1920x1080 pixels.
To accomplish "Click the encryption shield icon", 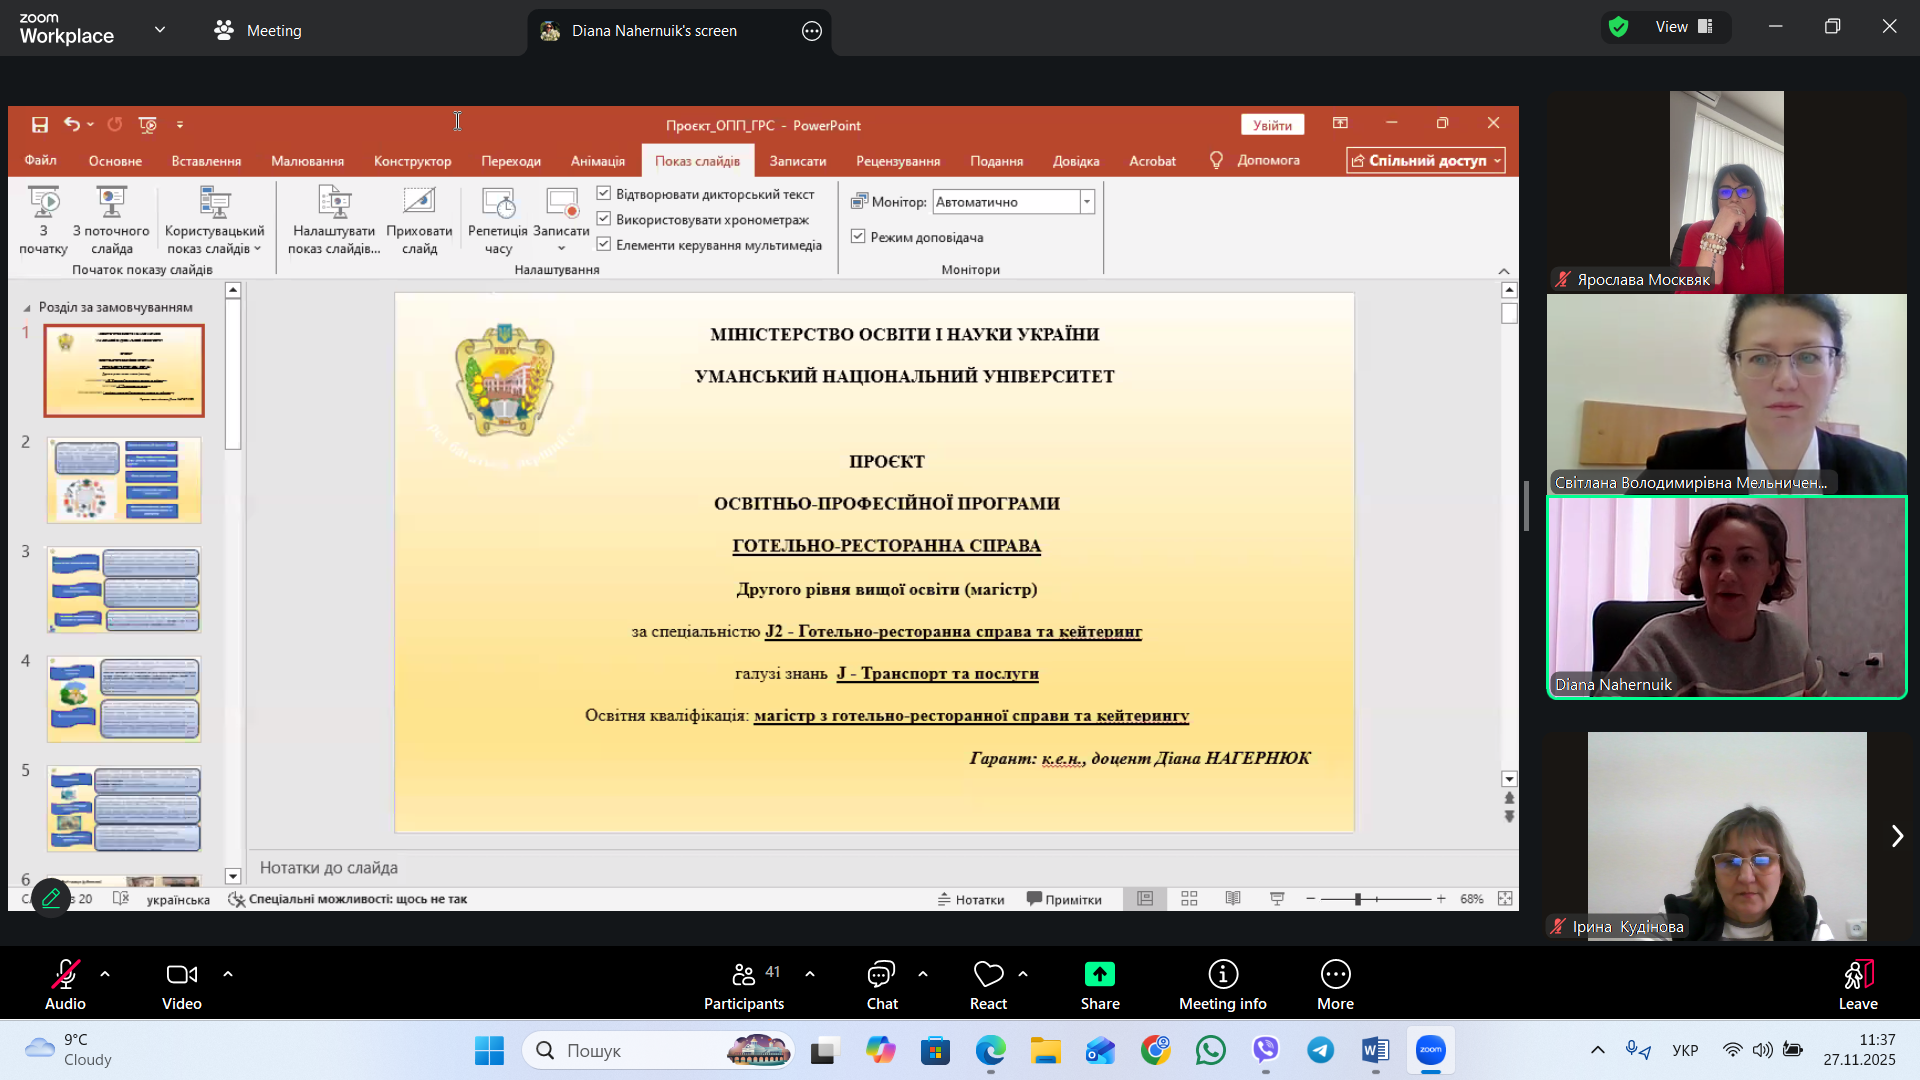I will click(1618, 27).
